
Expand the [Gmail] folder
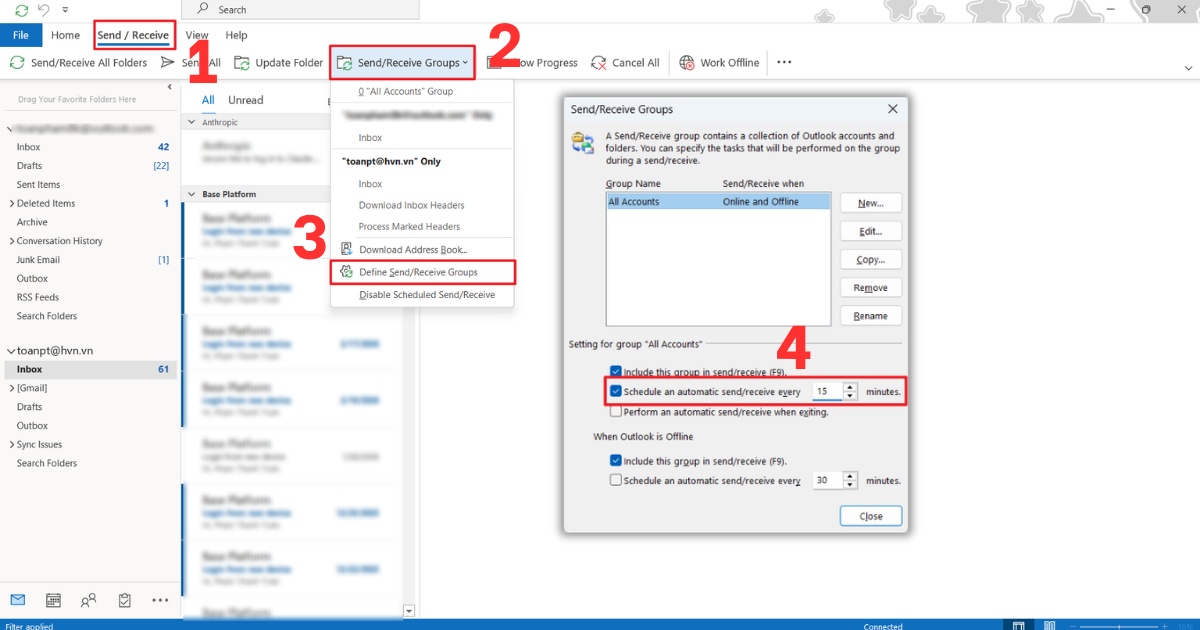(11, 388)
